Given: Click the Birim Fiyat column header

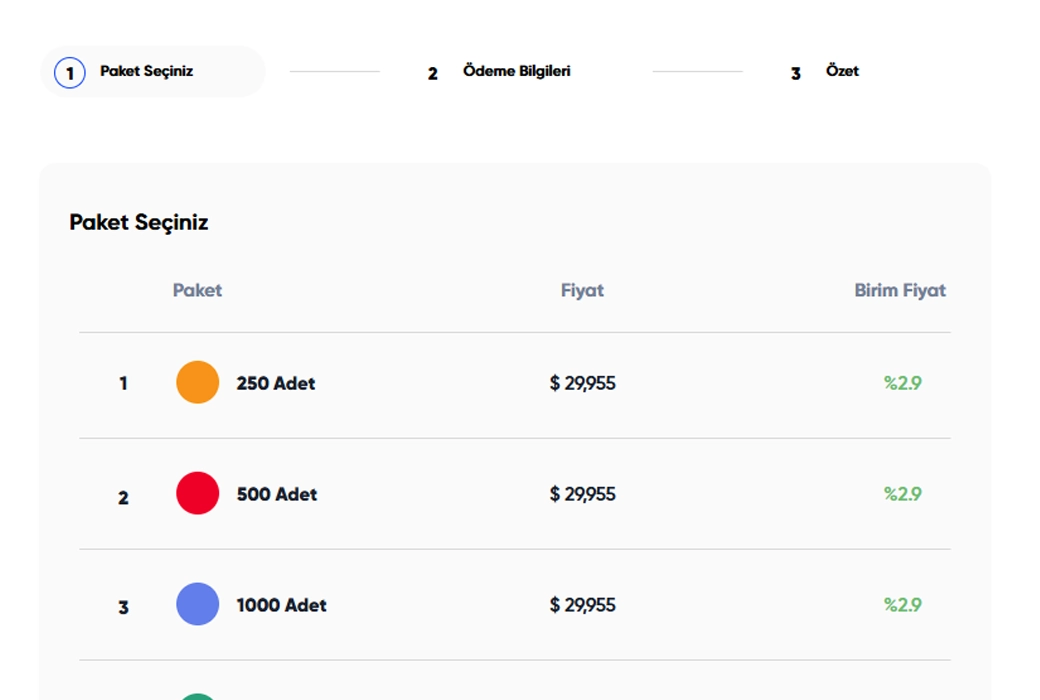Looking at the screenshot, I should coord(899,290).
